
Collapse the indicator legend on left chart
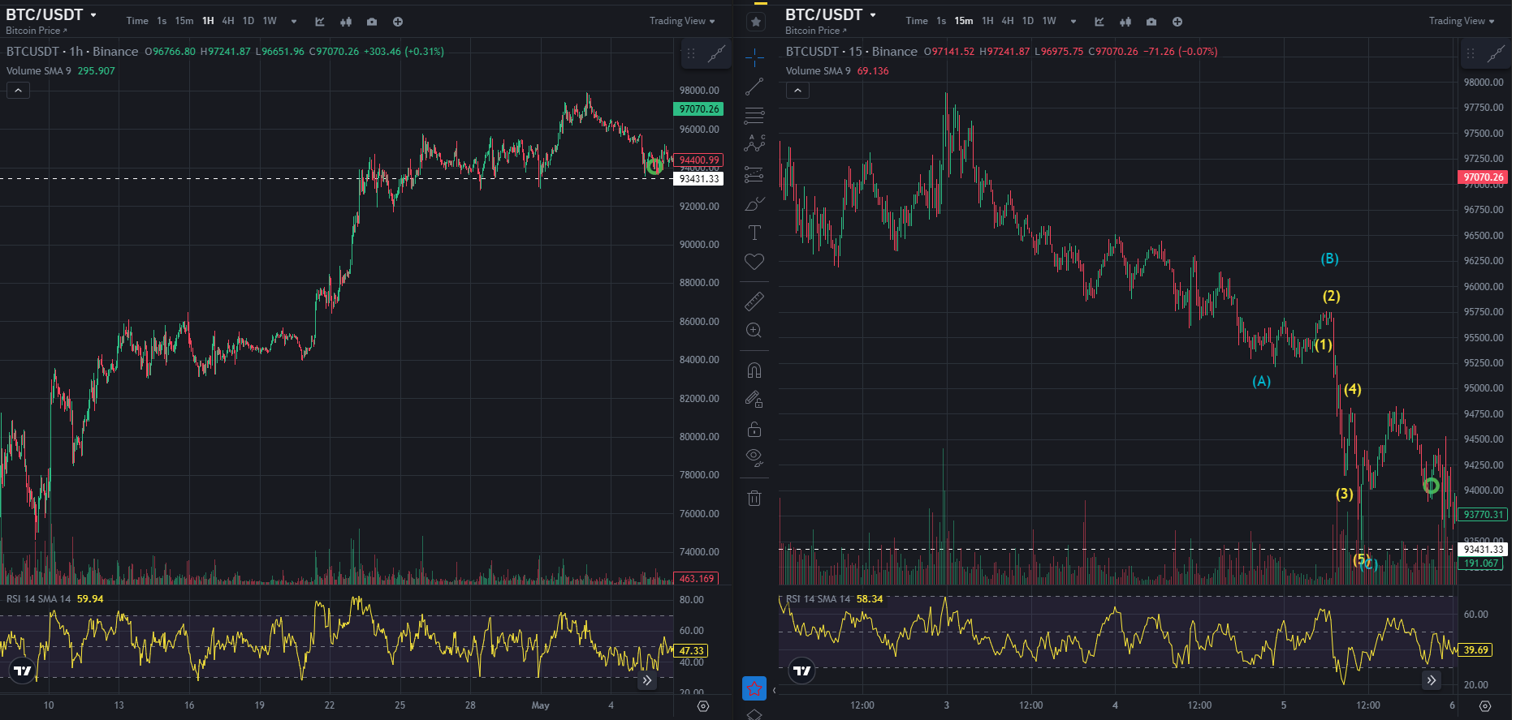point(18,90)
